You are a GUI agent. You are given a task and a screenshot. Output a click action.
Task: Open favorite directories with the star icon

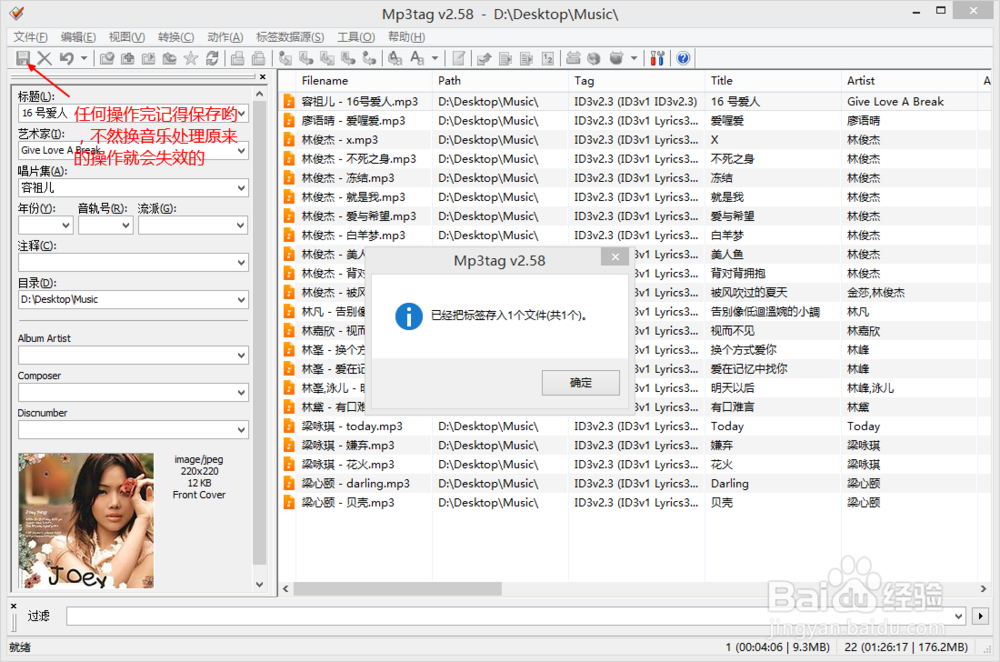(191, 59)
